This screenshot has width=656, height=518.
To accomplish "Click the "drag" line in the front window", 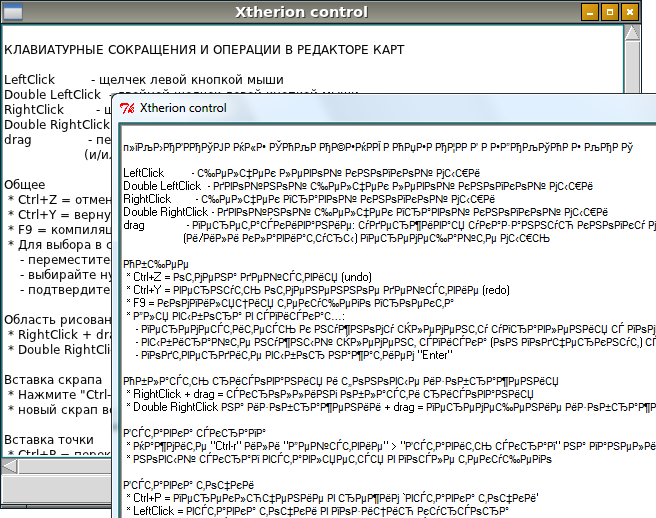I will [x=390, y=225].
